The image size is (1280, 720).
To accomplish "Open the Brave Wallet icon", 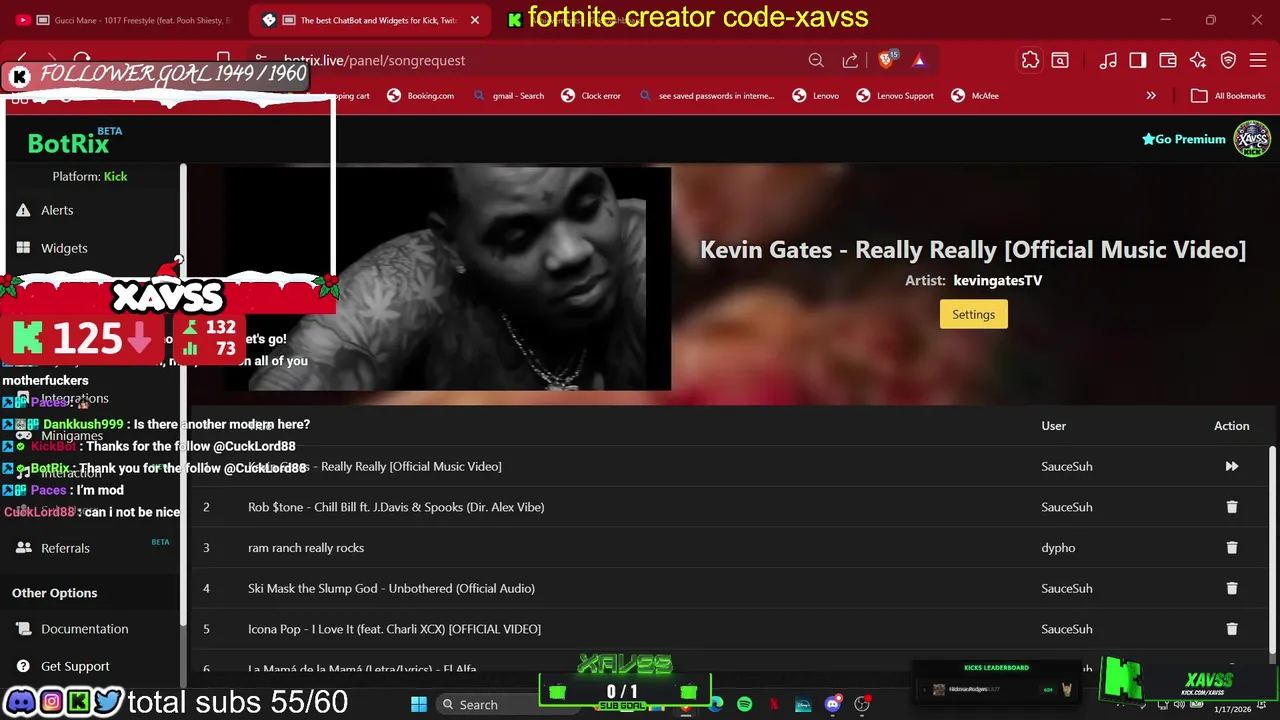I will pos(1168,60).
